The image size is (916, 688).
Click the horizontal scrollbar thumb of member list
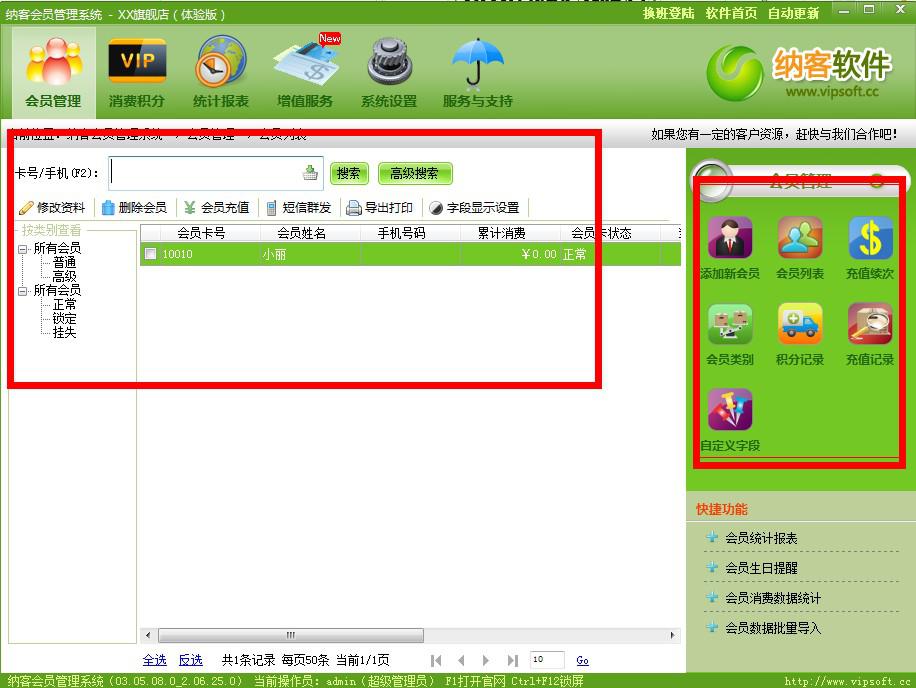coord(290,635)
